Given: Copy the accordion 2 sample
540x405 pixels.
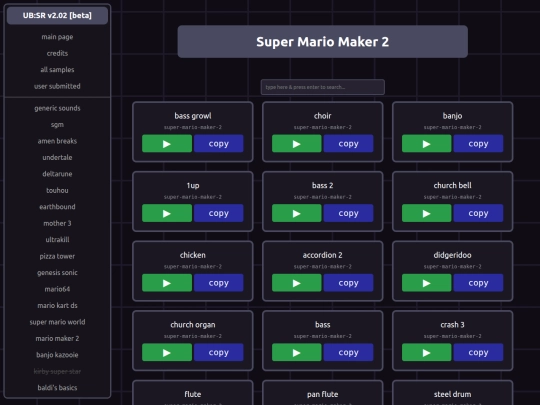Looking at the screenshot, I should (x=349, y=283).
